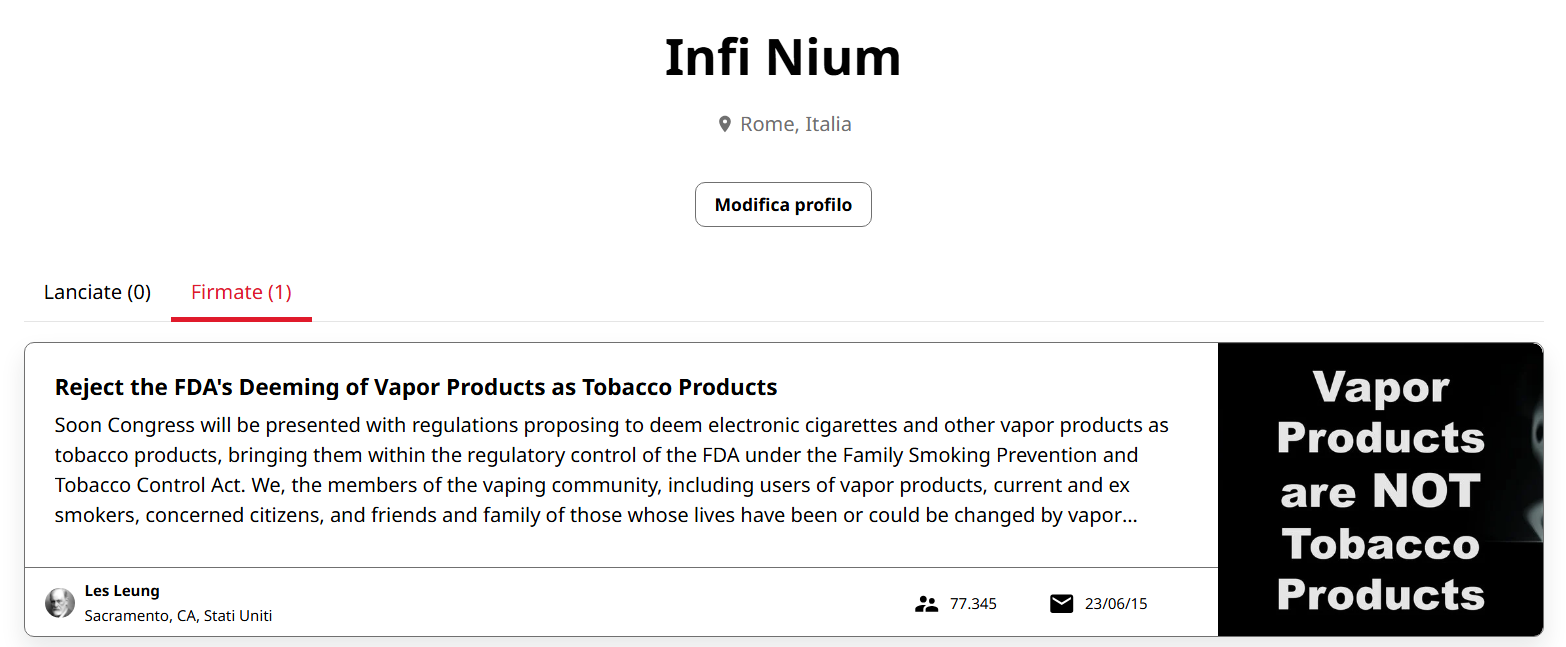Image resolution: width=1566 pixels, height=647 pixels.
Task: Open the Reject the FDA's Deeming petition title
Action: point(416,387)
